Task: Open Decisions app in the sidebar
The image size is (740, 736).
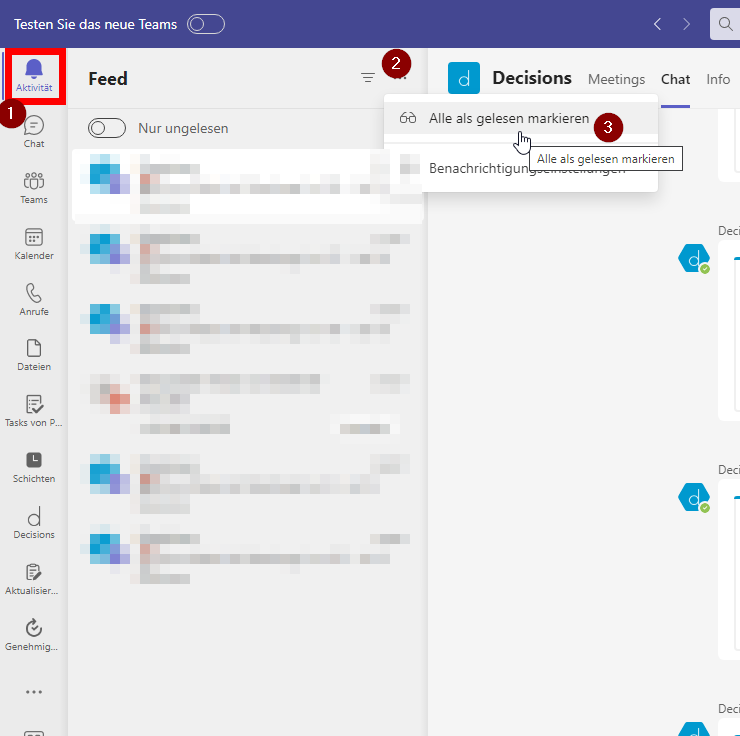Action: tap(34, 523)
